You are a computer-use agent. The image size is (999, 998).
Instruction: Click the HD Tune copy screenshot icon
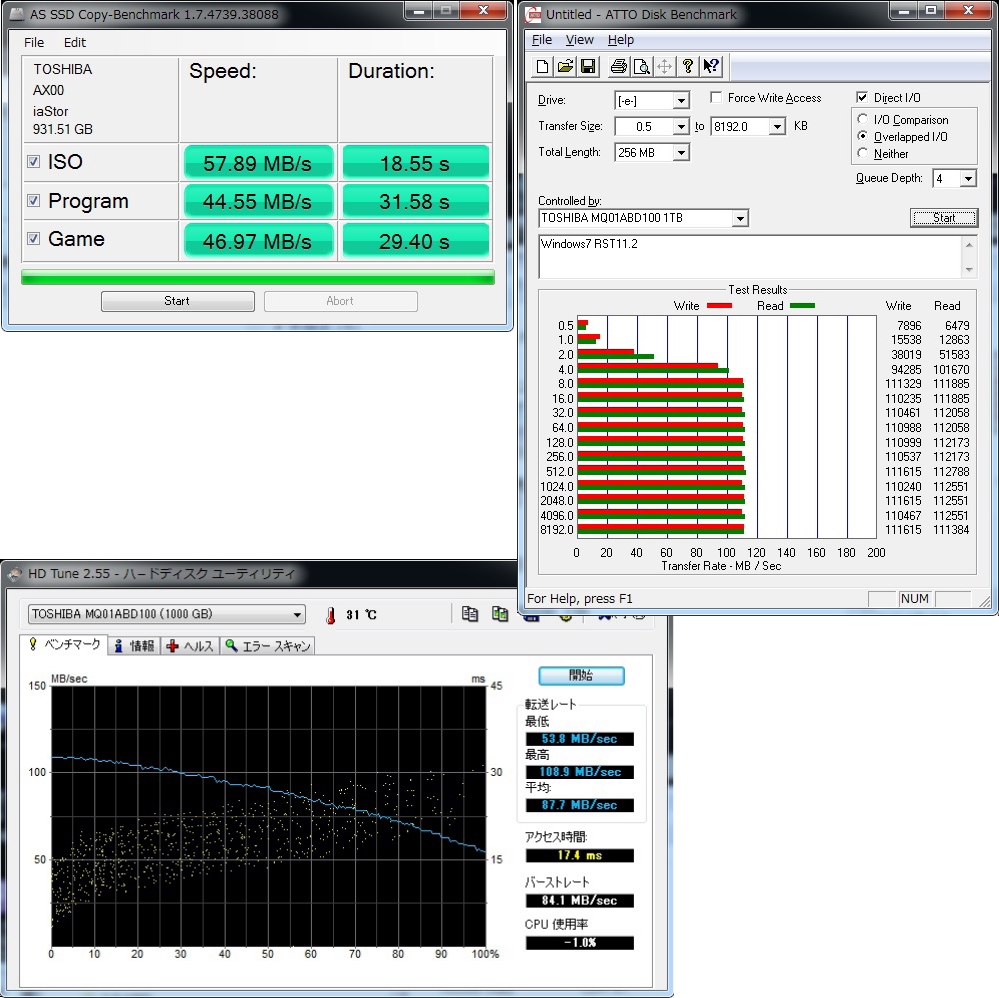[500, 614]
